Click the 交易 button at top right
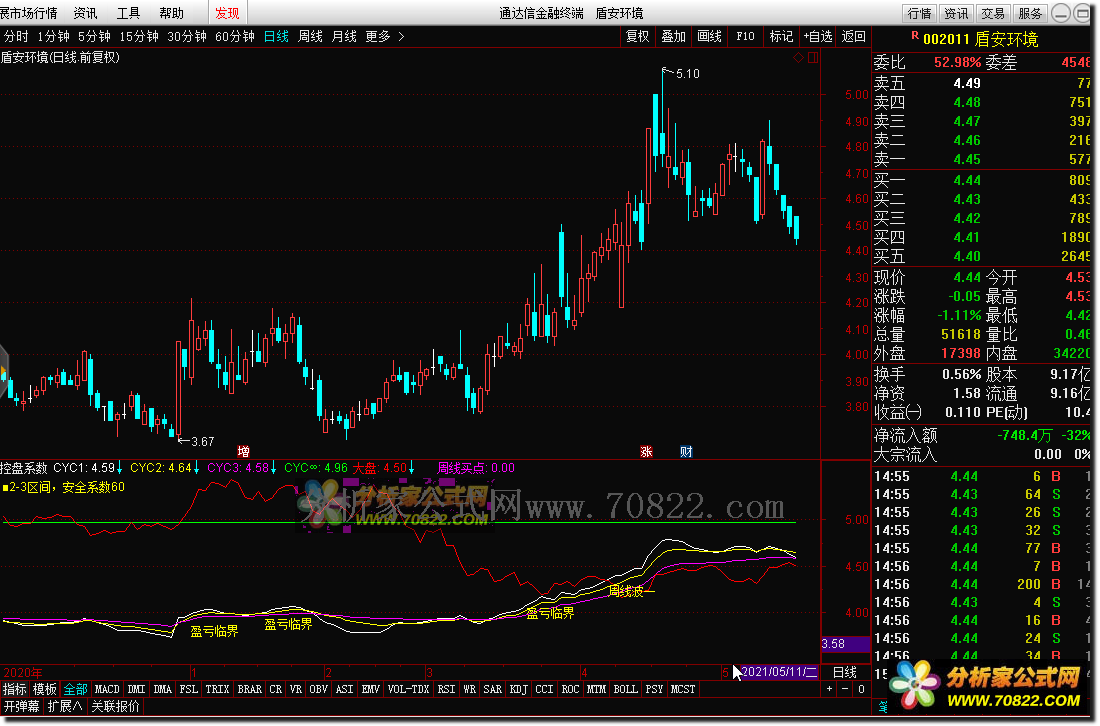 coord(993,13)
